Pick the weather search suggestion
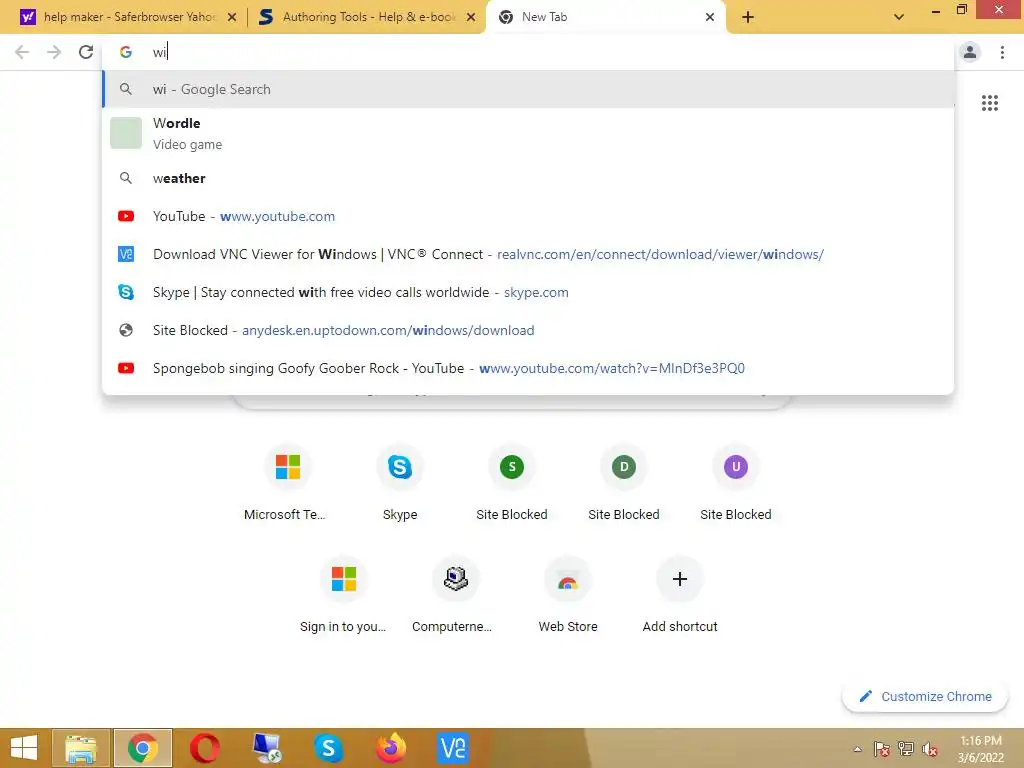This screenshot has width=1024, height=768. 528,178
